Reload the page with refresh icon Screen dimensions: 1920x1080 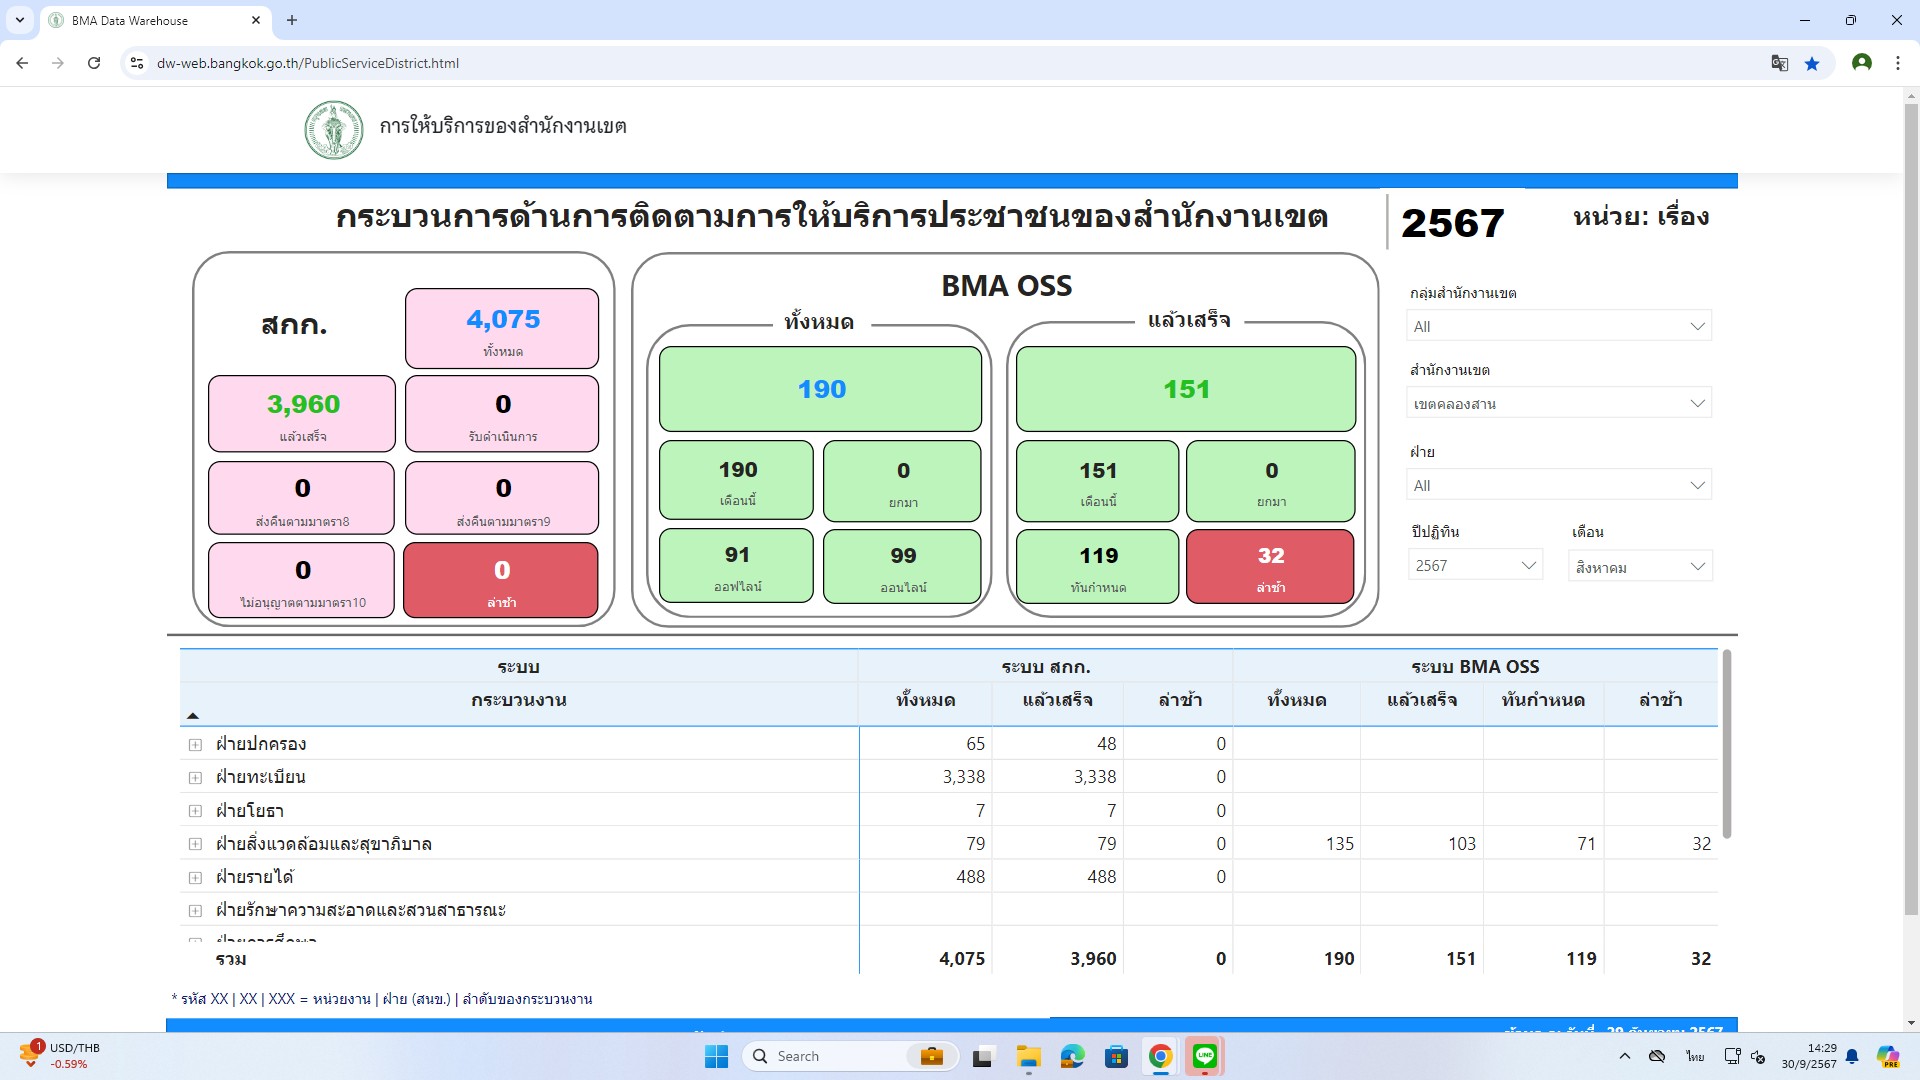click(94, 63)
